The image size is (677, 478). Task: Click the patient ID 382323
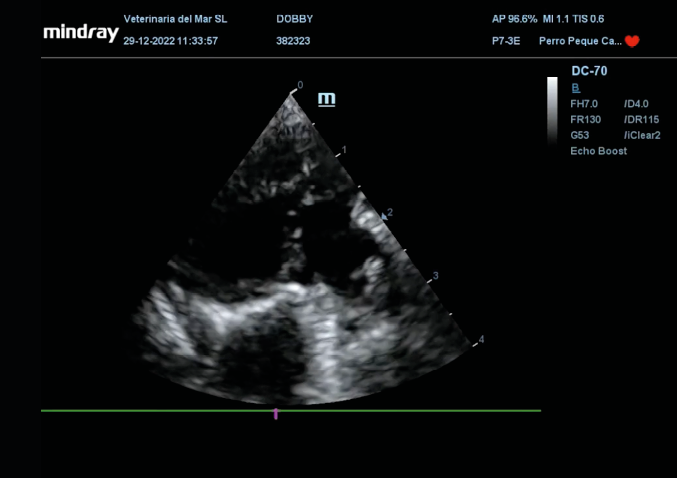(x=293, y=41)
